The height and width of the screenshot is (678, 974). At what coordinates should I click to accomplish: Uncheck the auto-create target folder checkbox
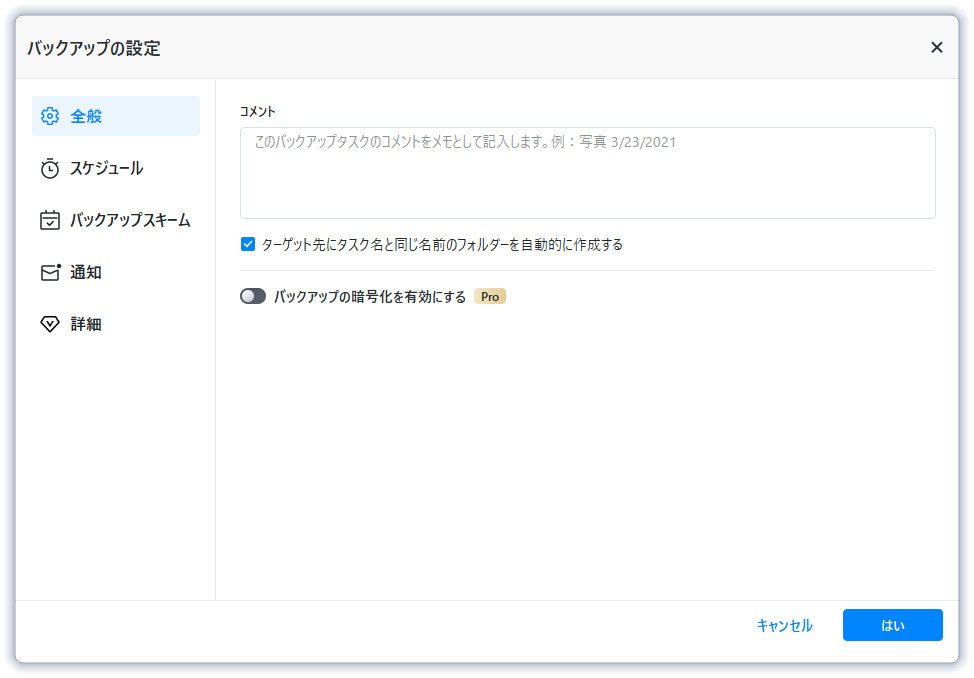coord(248,244)
